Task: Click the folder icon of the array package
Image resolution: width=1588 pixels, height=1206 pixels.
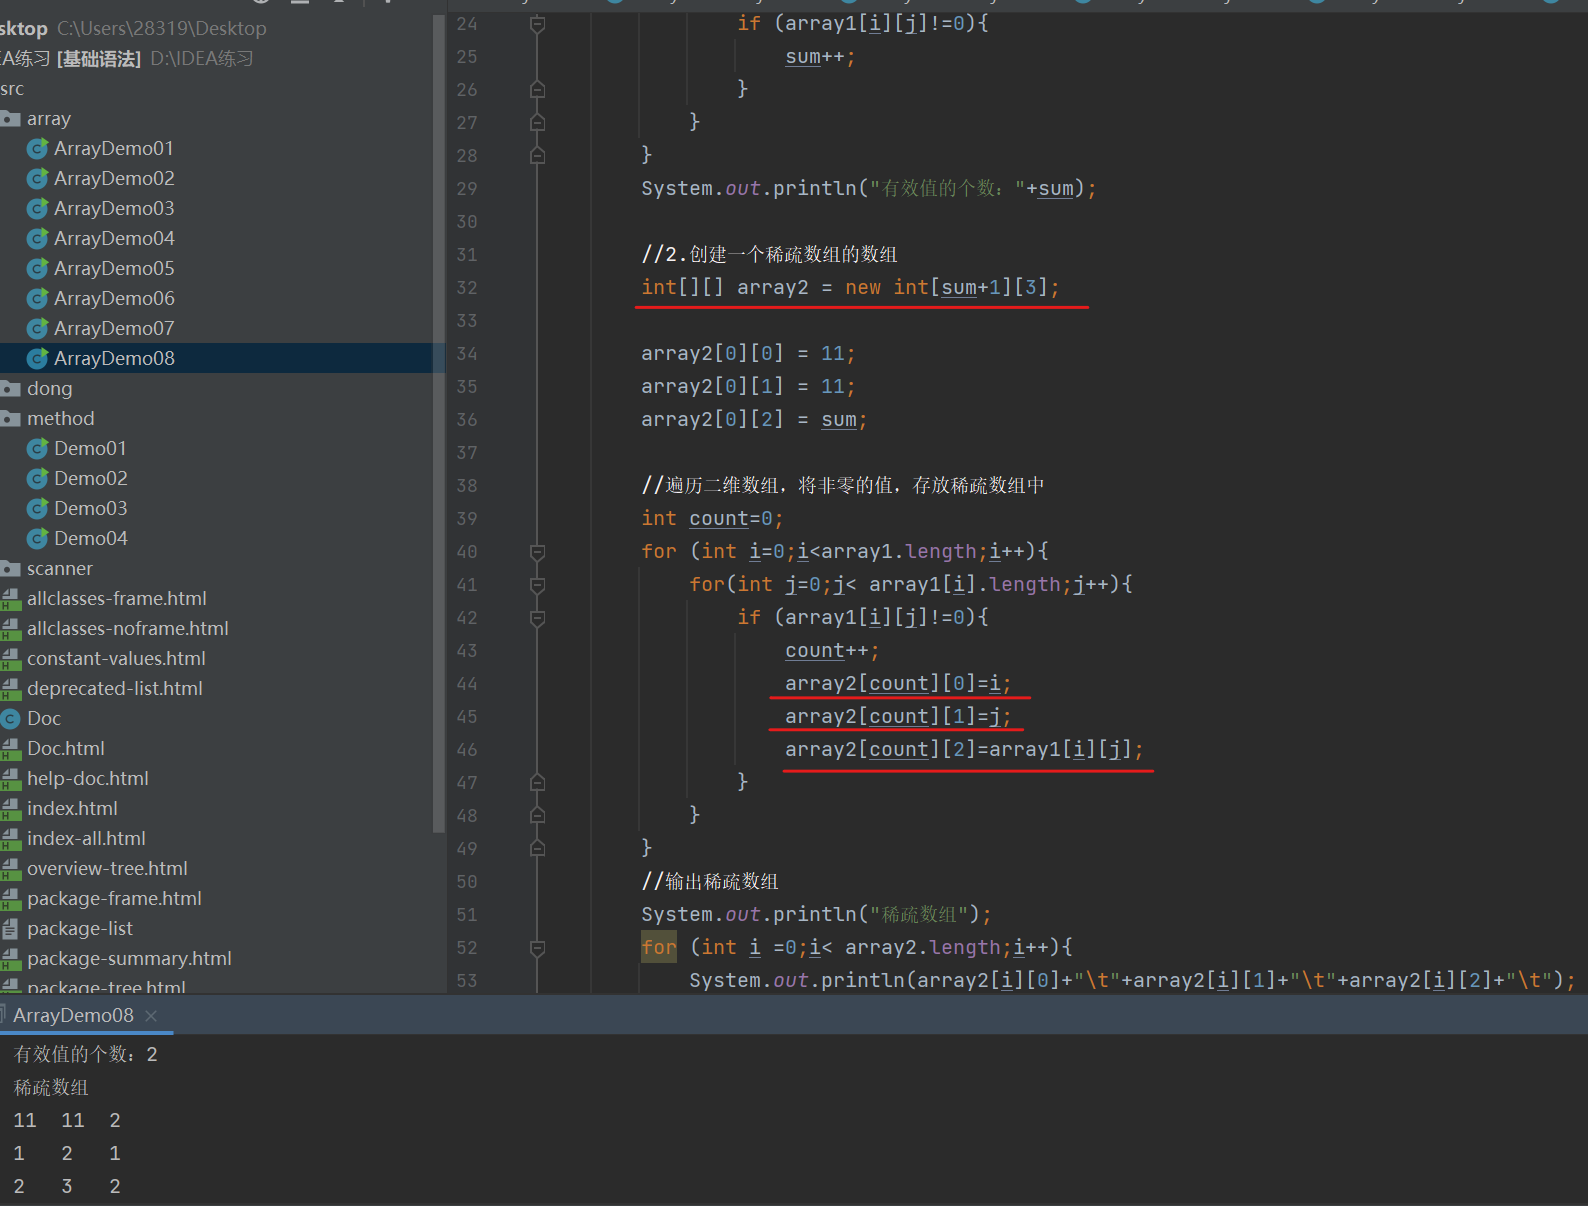Action: click(x=11, y=119)
